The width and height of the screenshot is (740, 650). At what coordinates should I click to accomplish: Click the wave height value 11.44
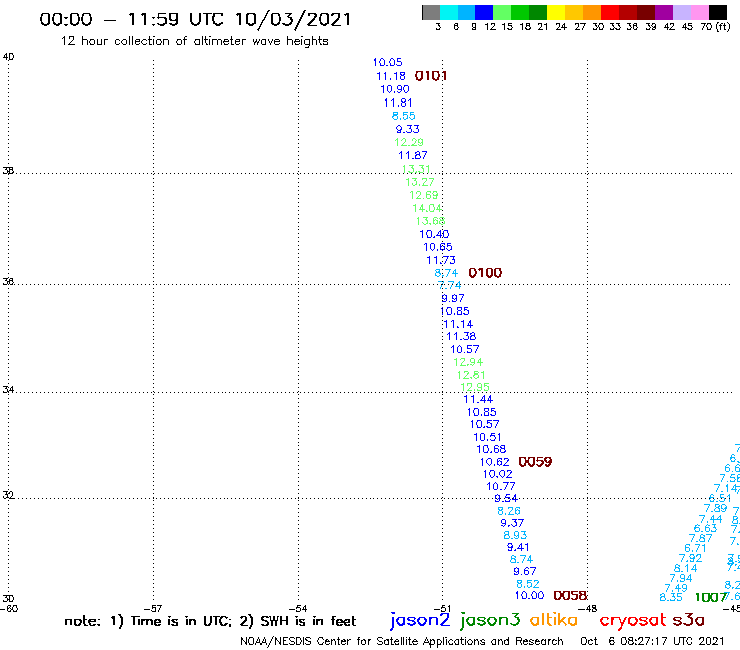tap(478, 399)
